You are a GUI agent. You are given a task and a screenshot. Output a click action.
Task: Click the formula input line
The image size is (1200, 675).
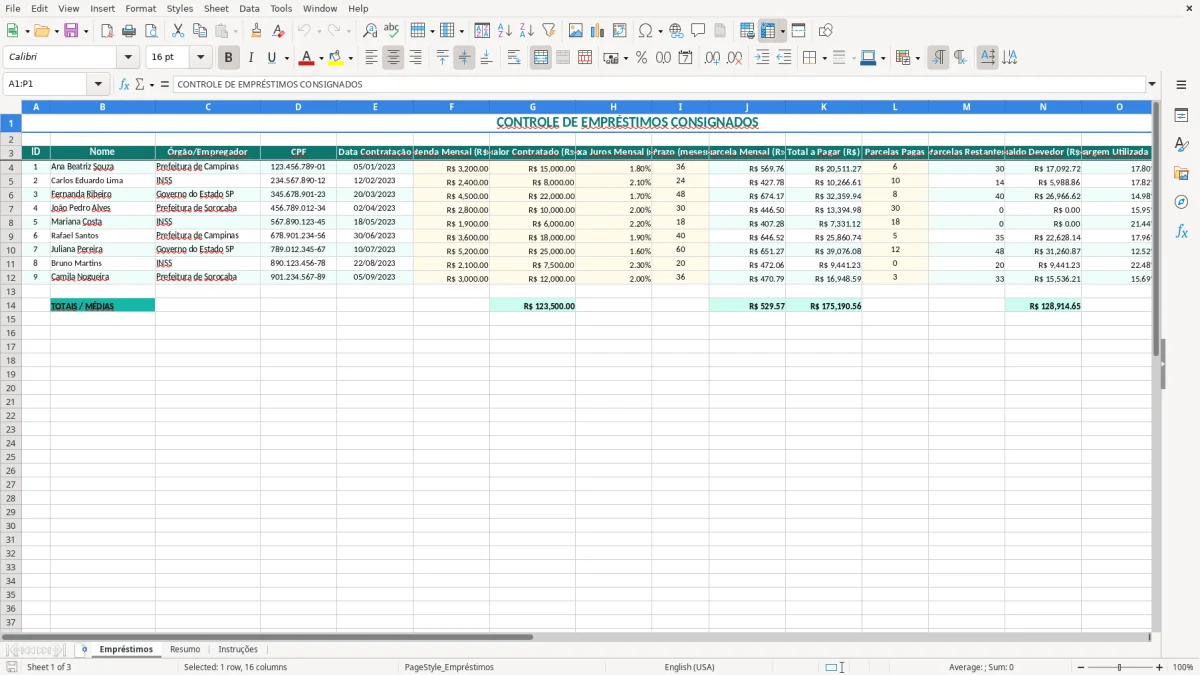point(660,84)
